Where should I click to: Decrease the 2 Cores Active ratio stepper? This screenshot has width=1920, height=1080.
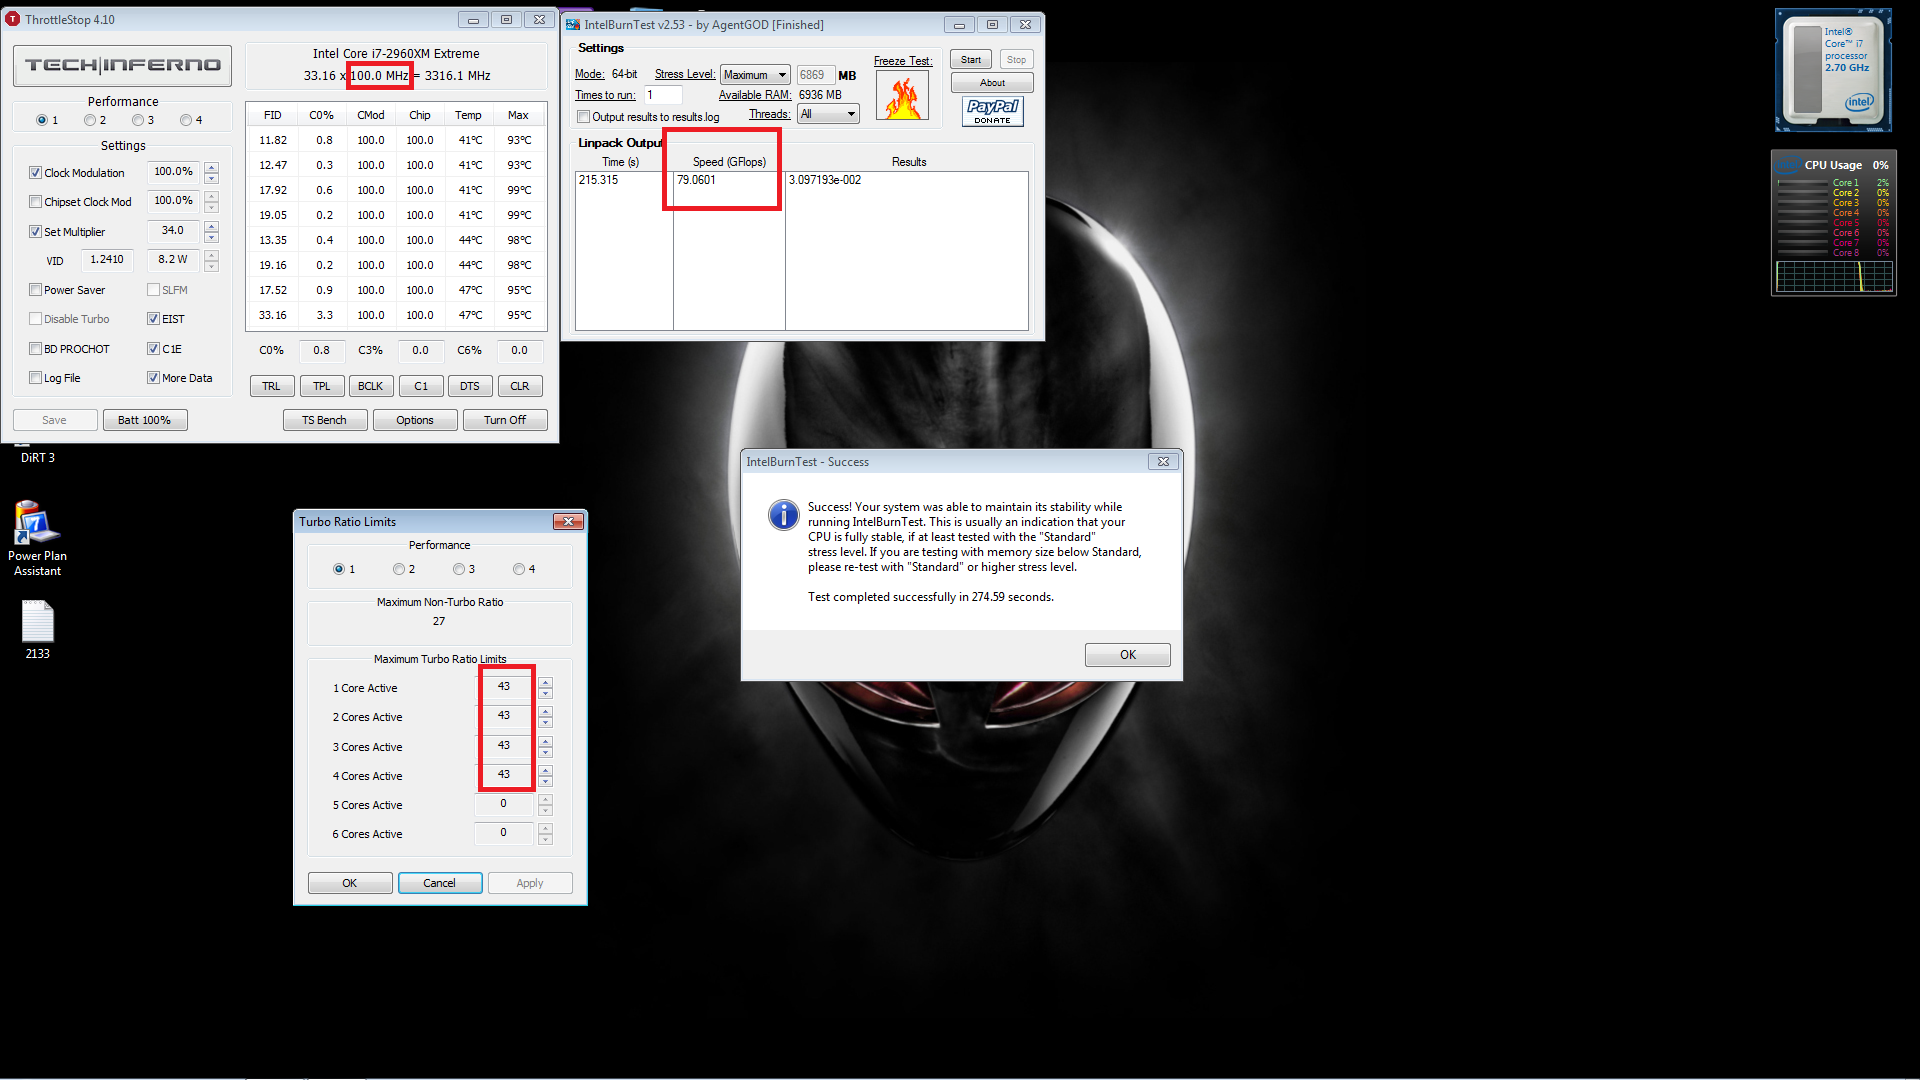pos(545,722)
